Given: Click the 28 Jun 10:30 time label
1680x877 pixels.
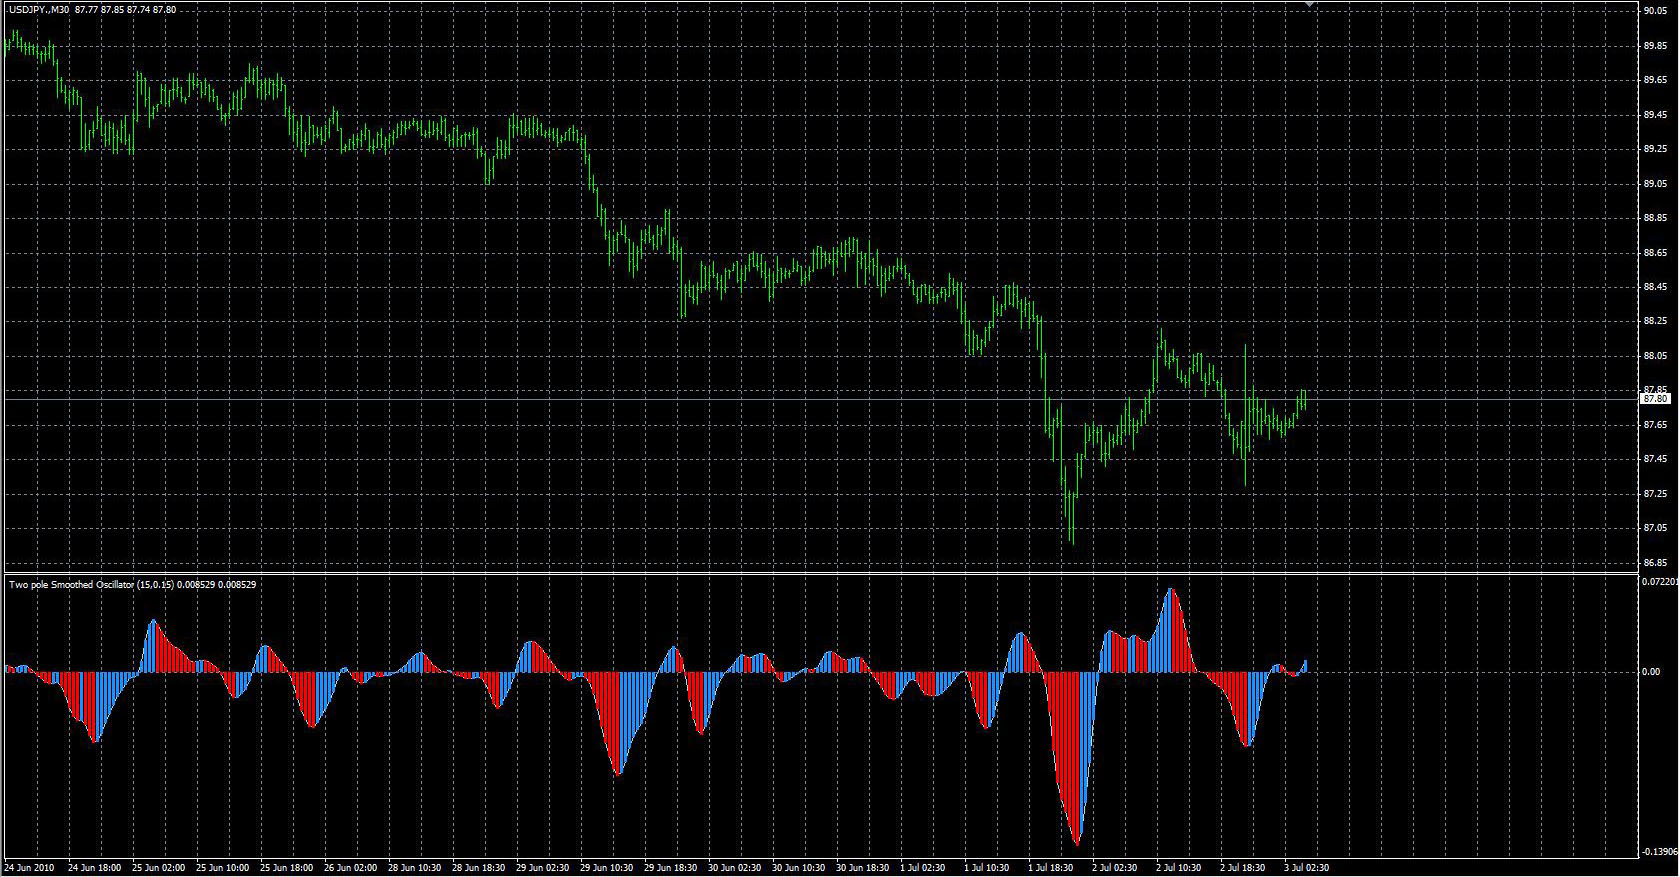Looking at the screenshot, I should [x=414, y=868].
